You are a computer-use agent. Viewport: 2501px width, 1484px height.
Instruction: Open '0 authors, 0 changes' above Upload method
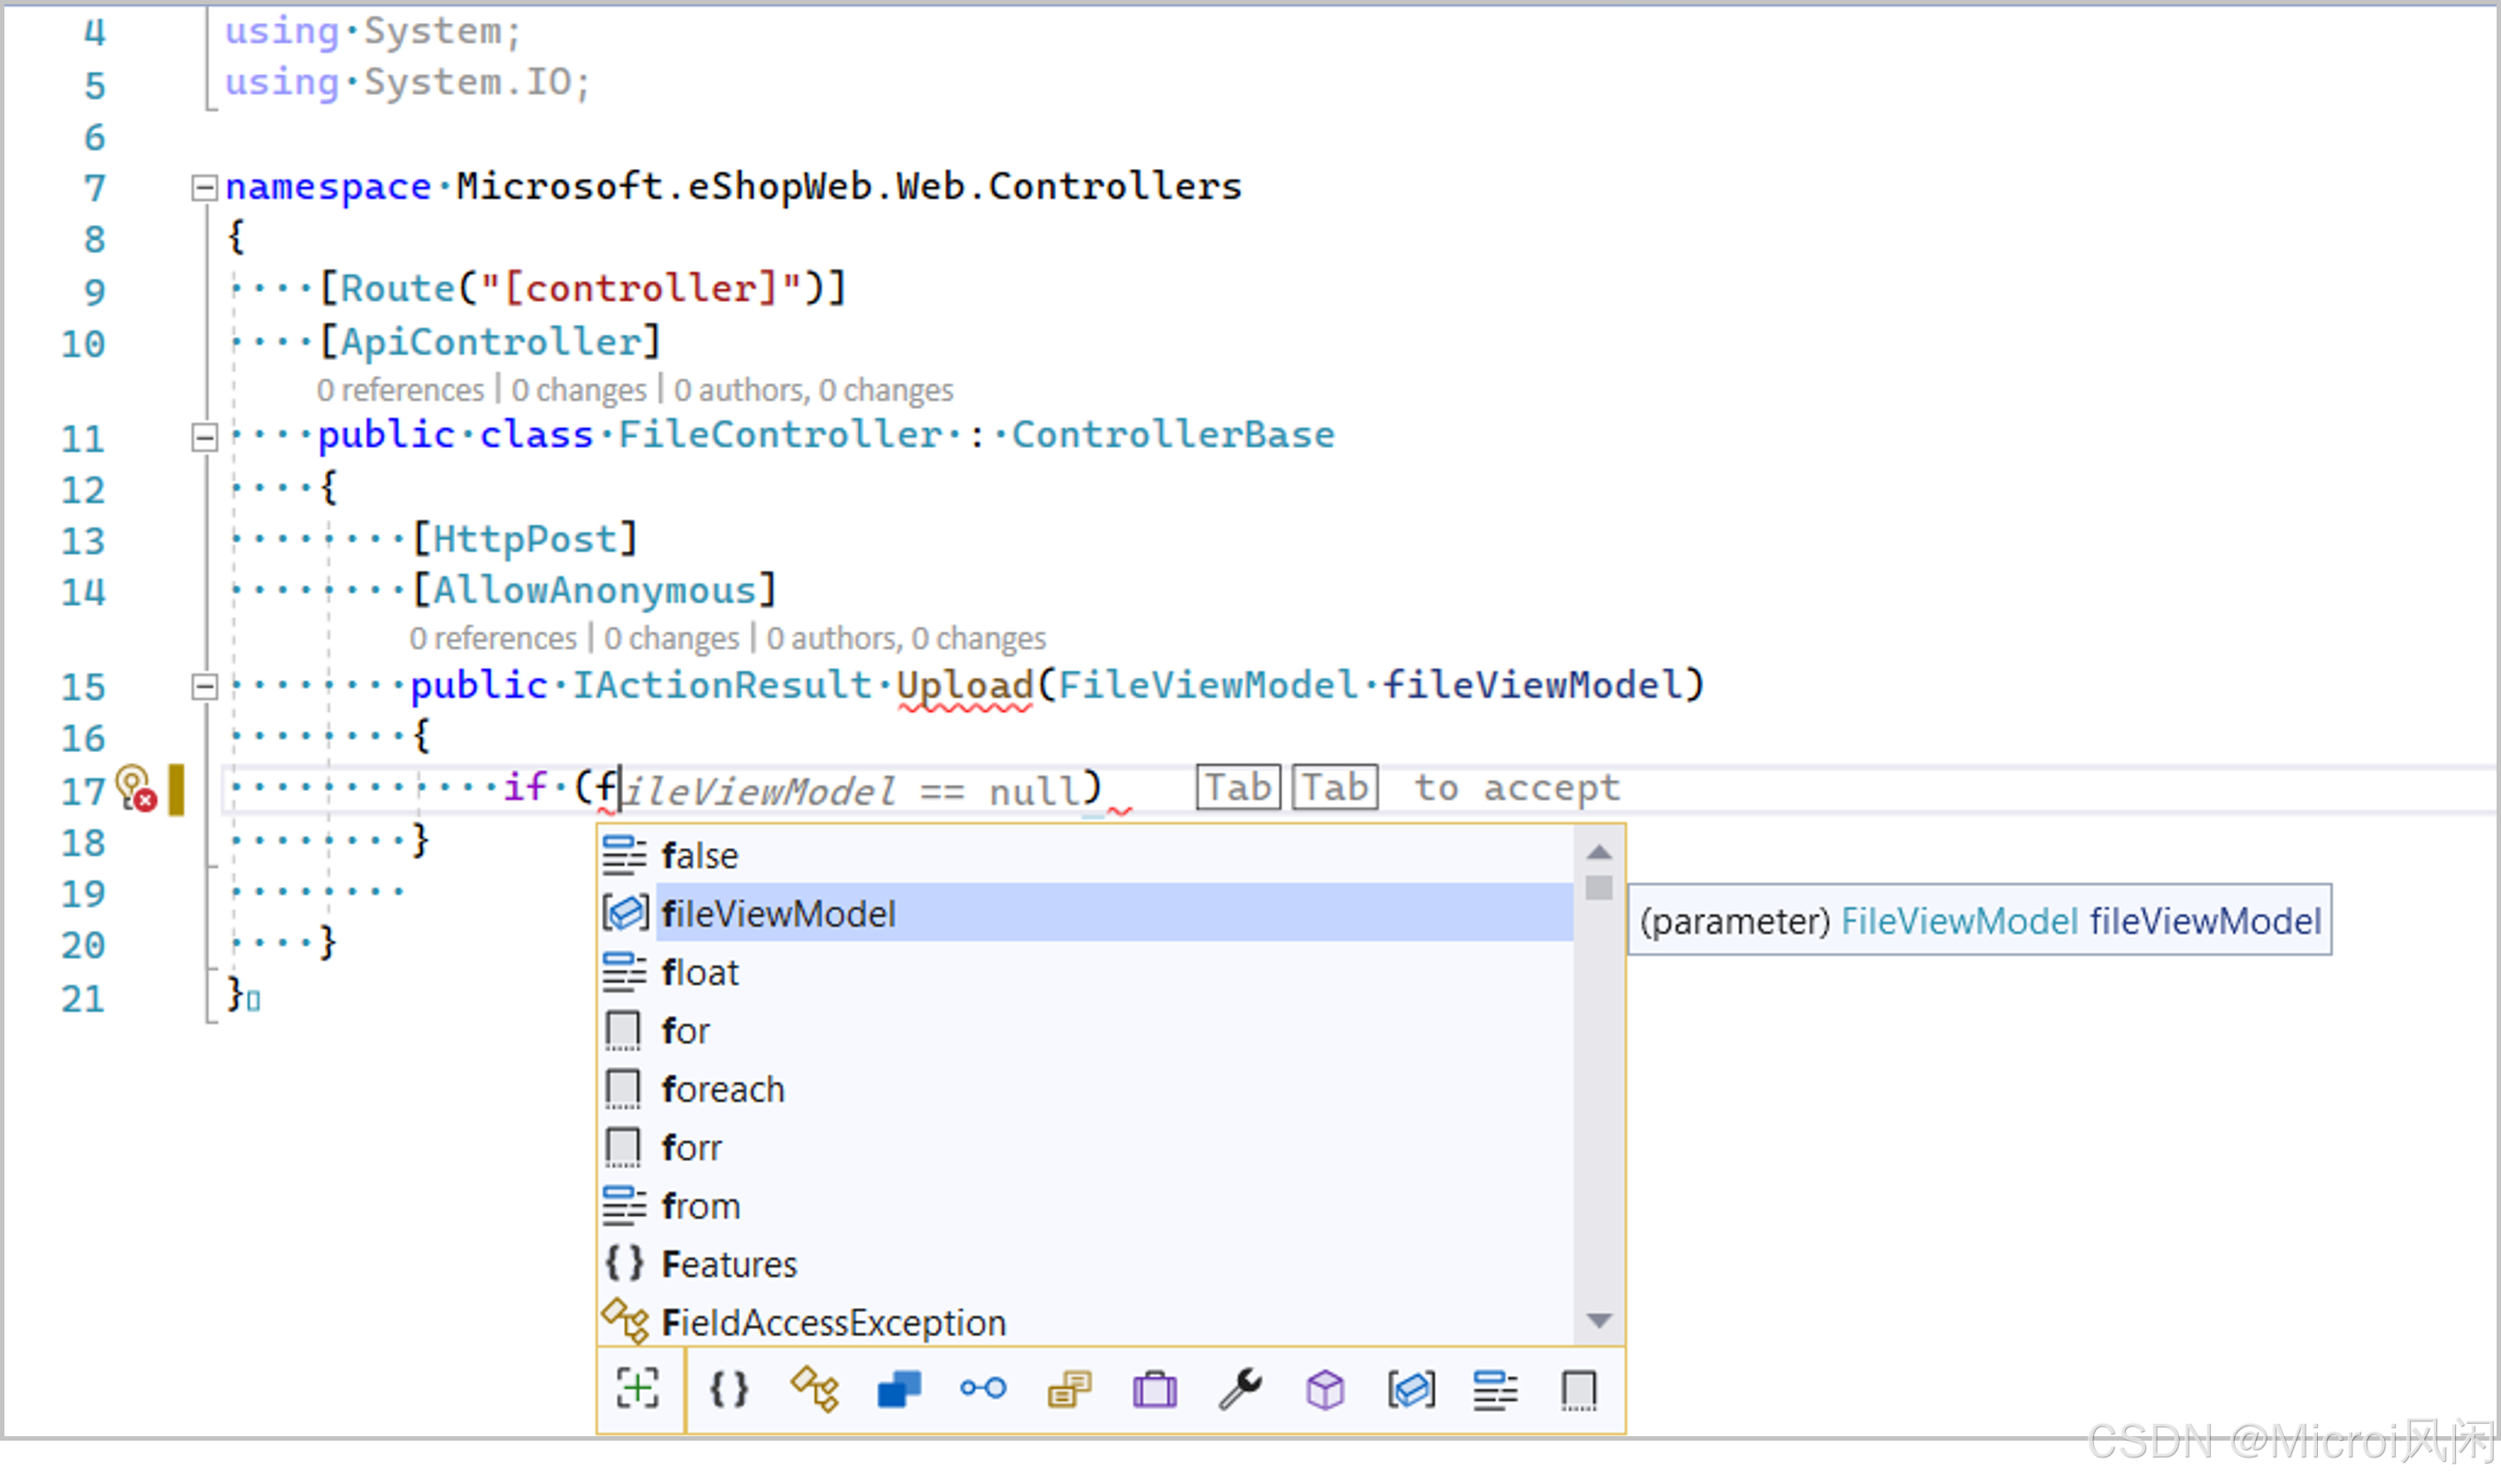pyautogui.click(x=906, y=638)
